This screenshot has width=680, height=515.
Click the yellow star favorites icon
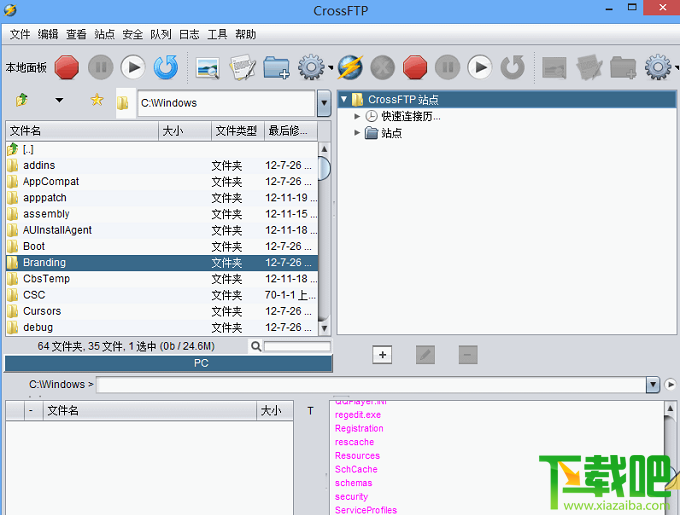pyautogui.click(x=97, y=100)
